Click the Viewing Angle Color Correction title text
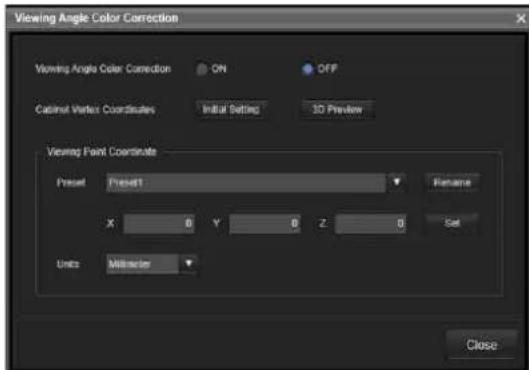529x370 pixels. pyautogui.click(x=96, y=18)
